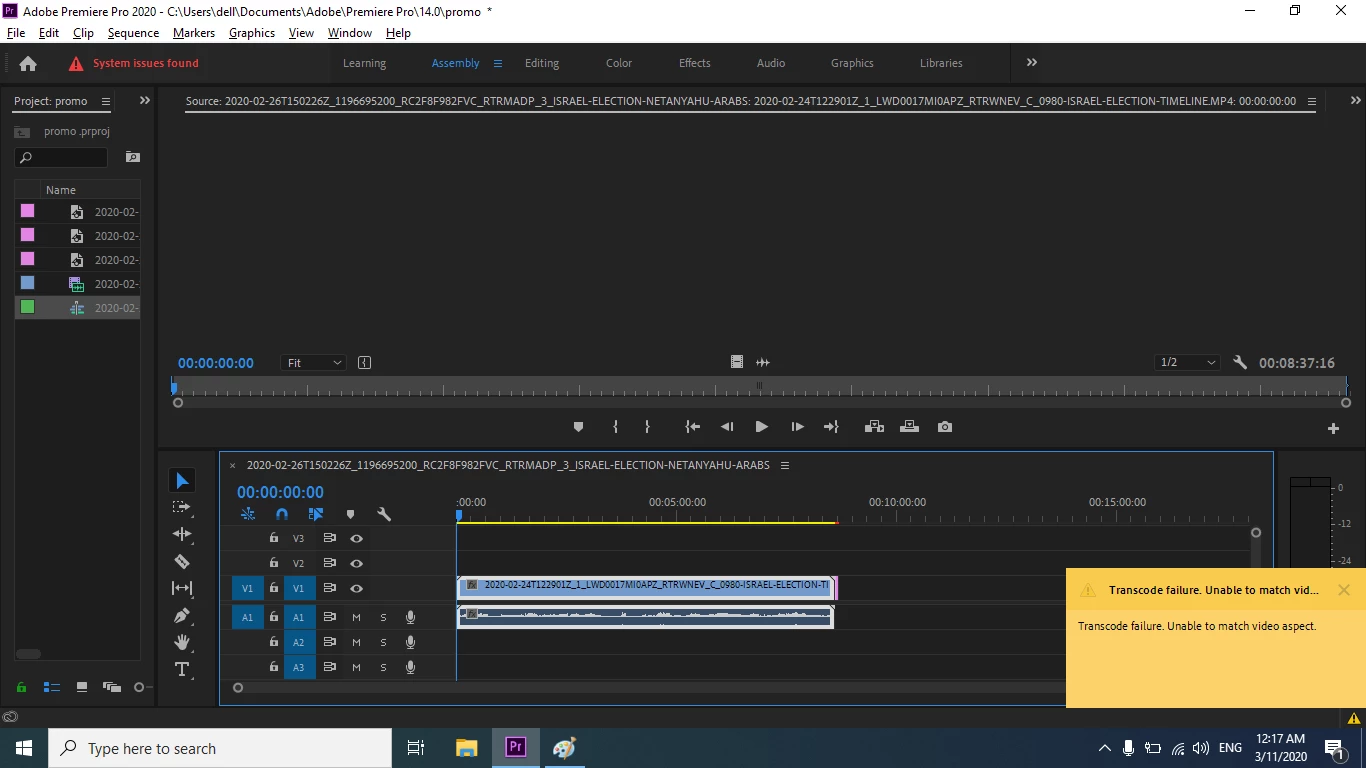This screenshot has height=768, width=1366.
Task: Select the Track Select Forward tool
Action: (x=181, y=507)
